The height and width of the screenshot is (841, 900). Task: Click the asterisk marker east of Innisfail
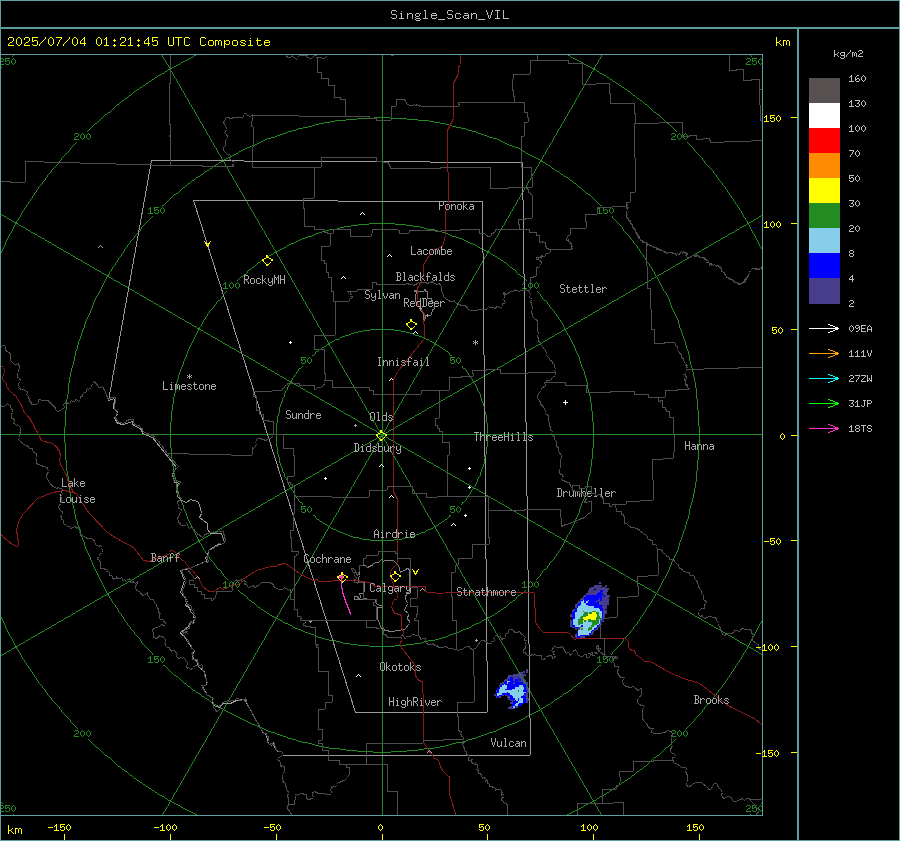coord(475,343)
